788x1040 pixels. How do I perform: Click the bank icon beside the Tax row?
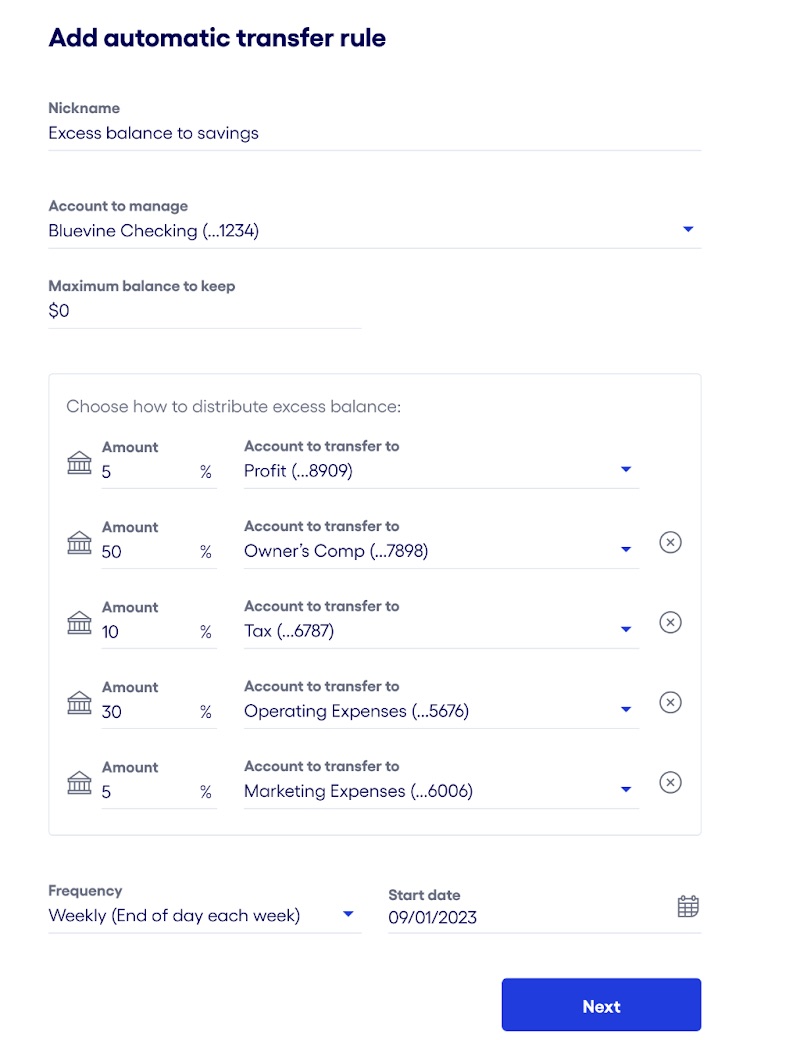(x=79, y=622)
